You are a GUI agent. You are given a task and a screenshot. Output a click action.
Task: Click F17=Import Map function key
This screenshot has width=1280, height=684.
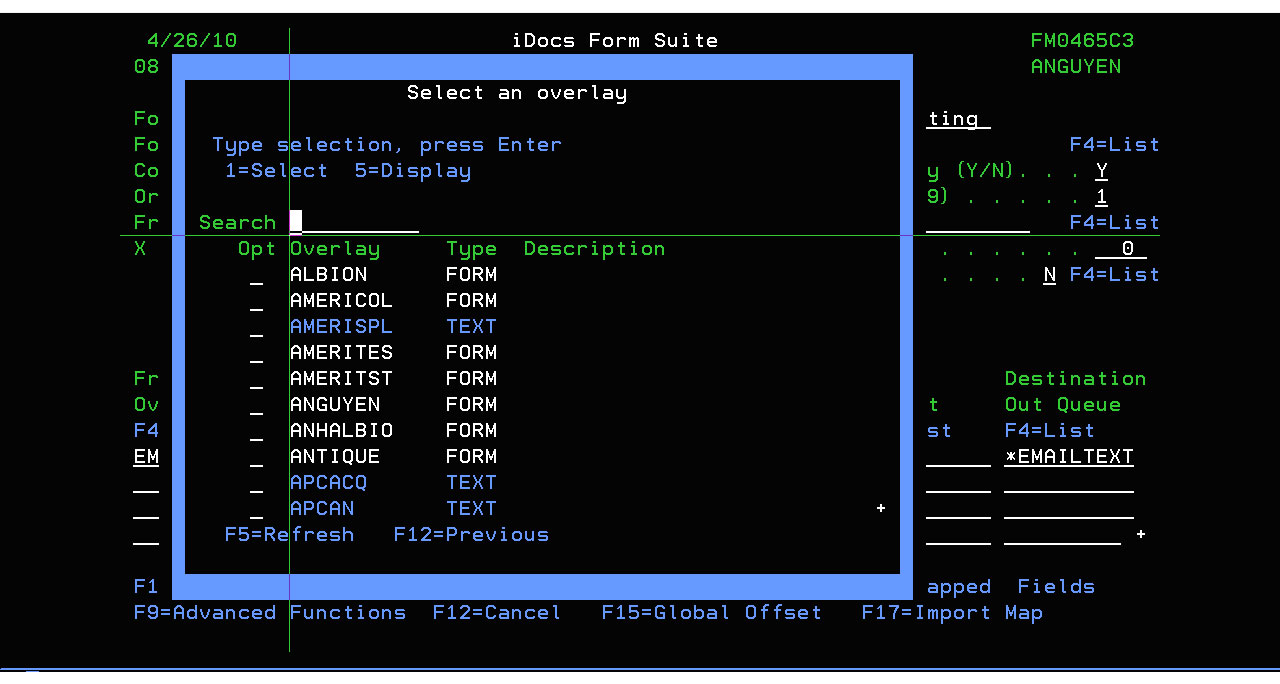click(x=951, y=613)
